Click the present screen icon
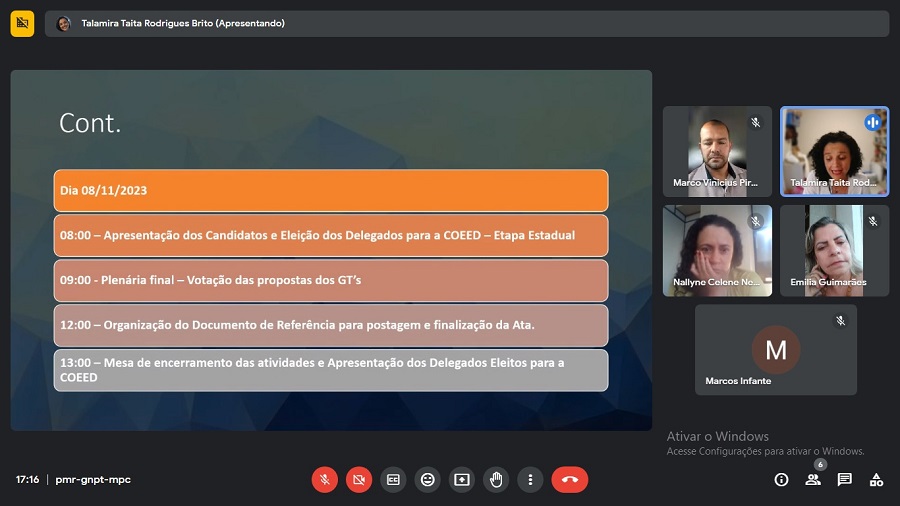This screenshot has width=900, height=506. [x=462, y=480]
